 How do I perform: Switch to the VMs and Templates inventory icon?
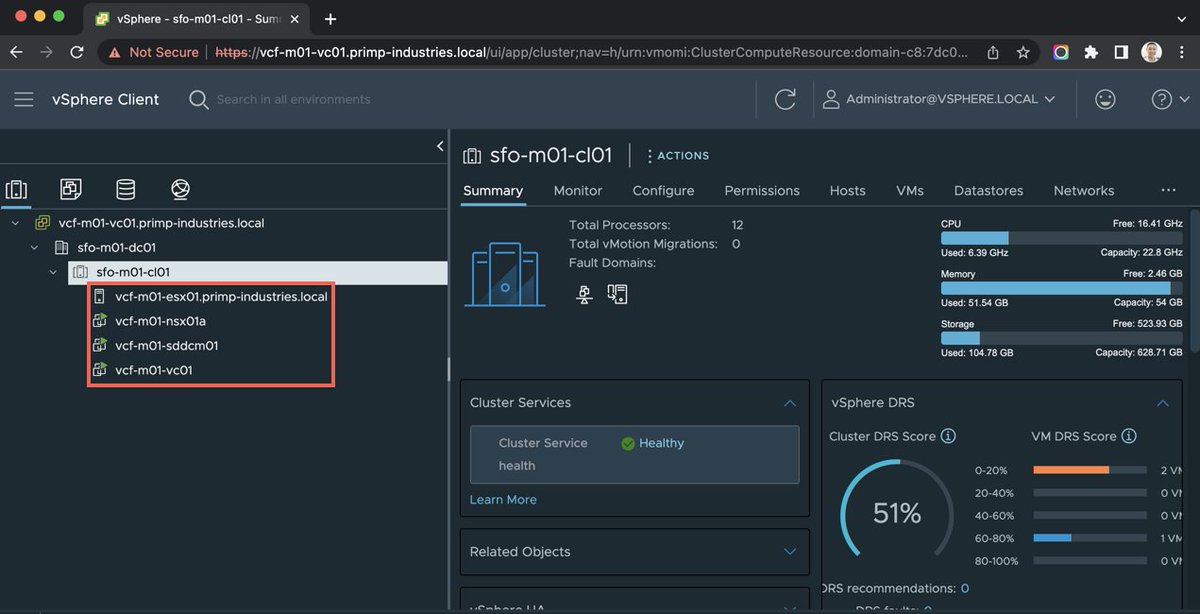(70, 189)
